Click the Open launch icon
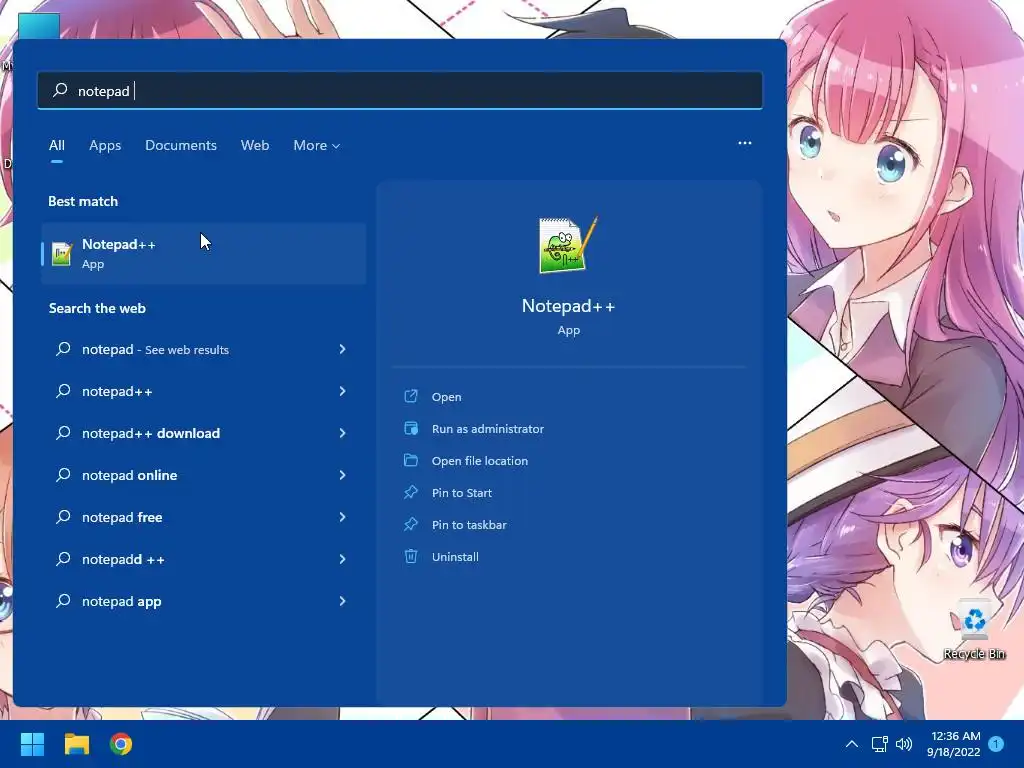Screen dimensions: 1024x768 [x=411, y=396]
